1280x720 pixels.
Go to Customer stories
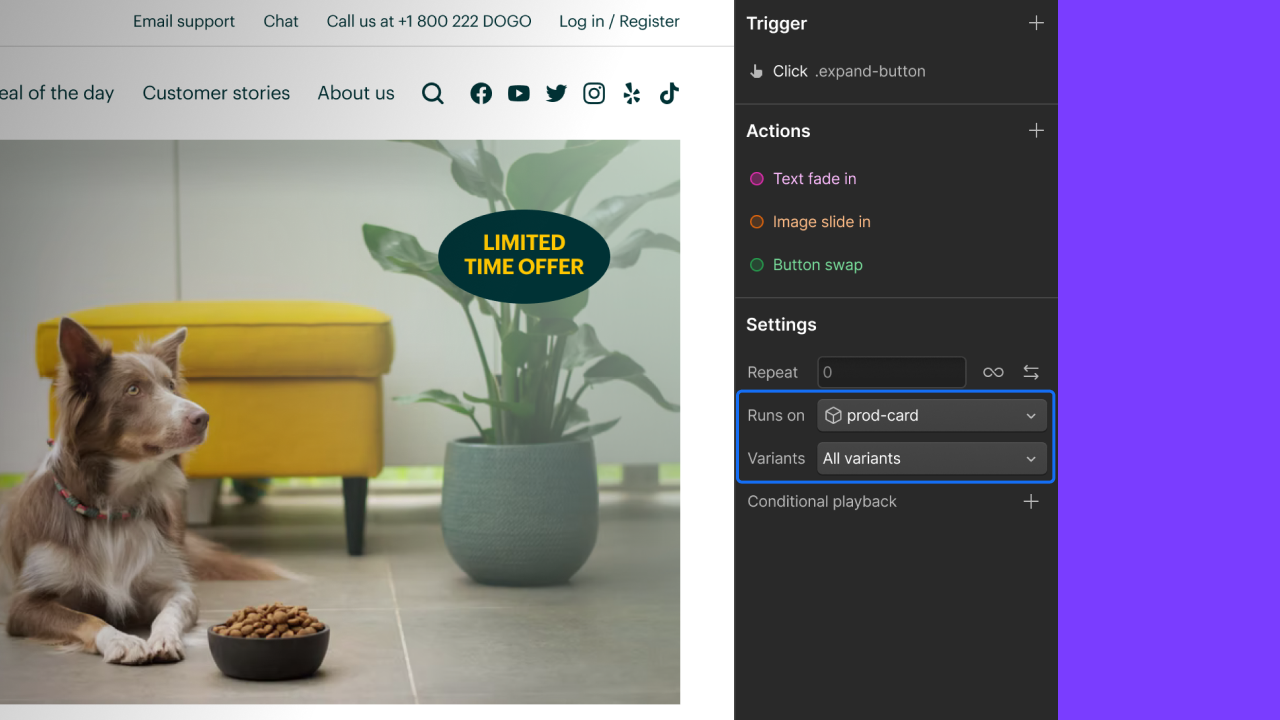click(216, 93)
